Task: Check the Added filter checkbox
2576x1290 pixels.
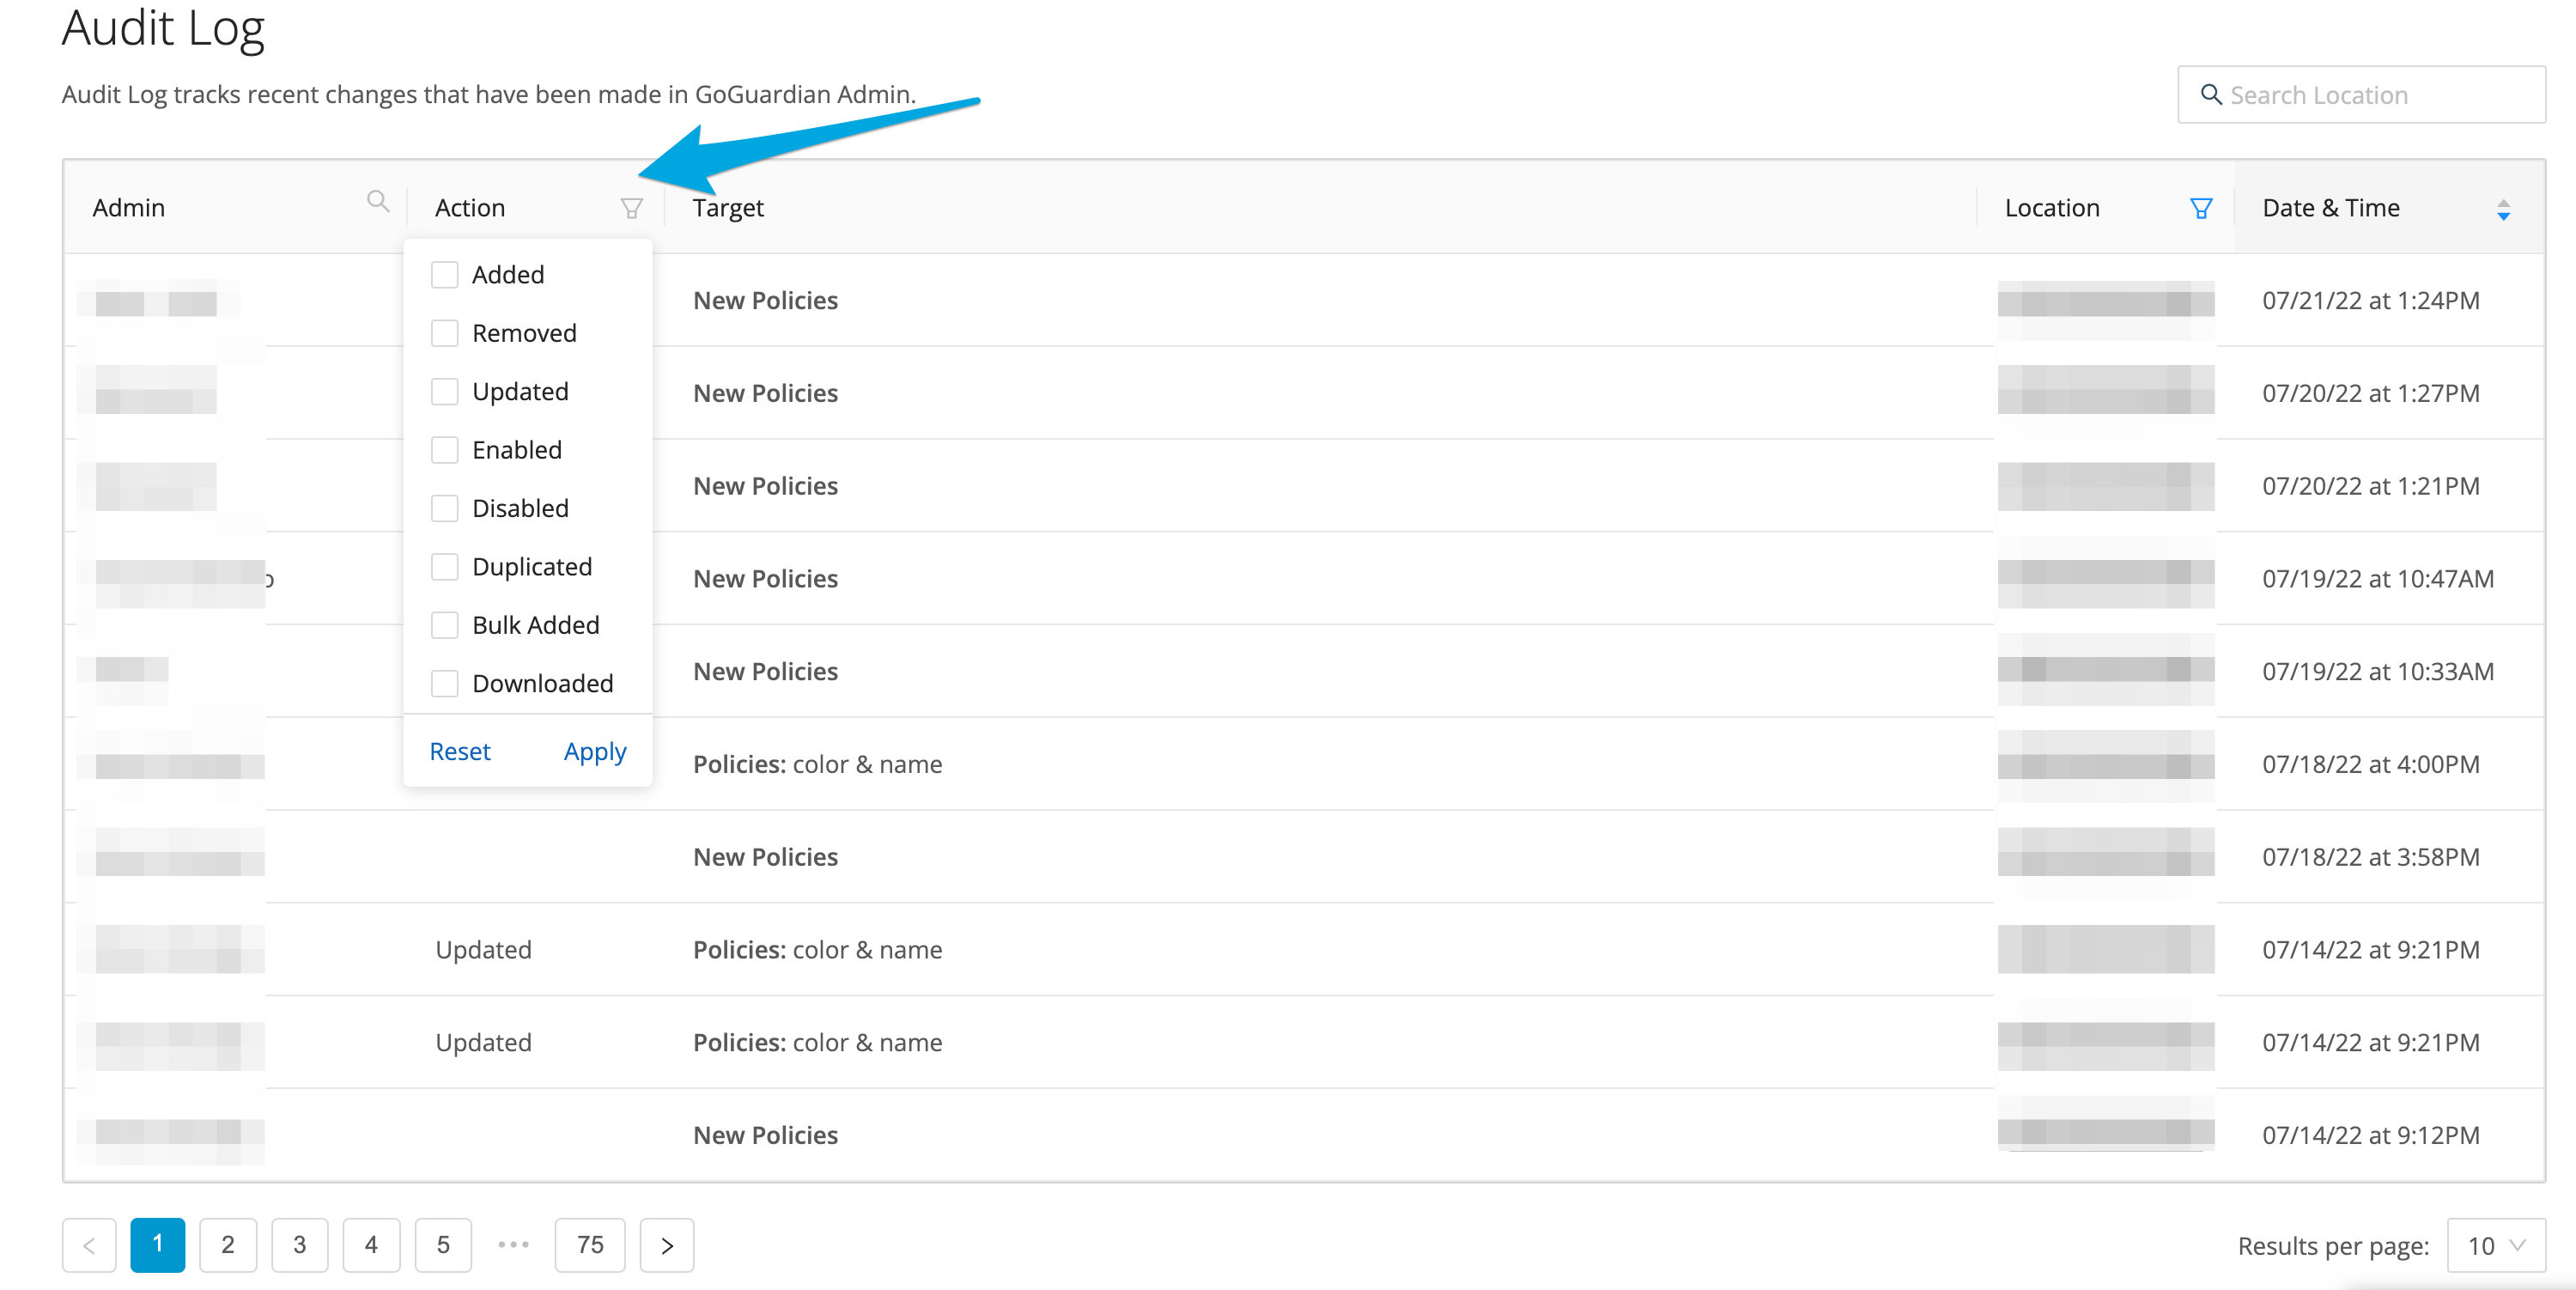Action: (x=444, y=275)
